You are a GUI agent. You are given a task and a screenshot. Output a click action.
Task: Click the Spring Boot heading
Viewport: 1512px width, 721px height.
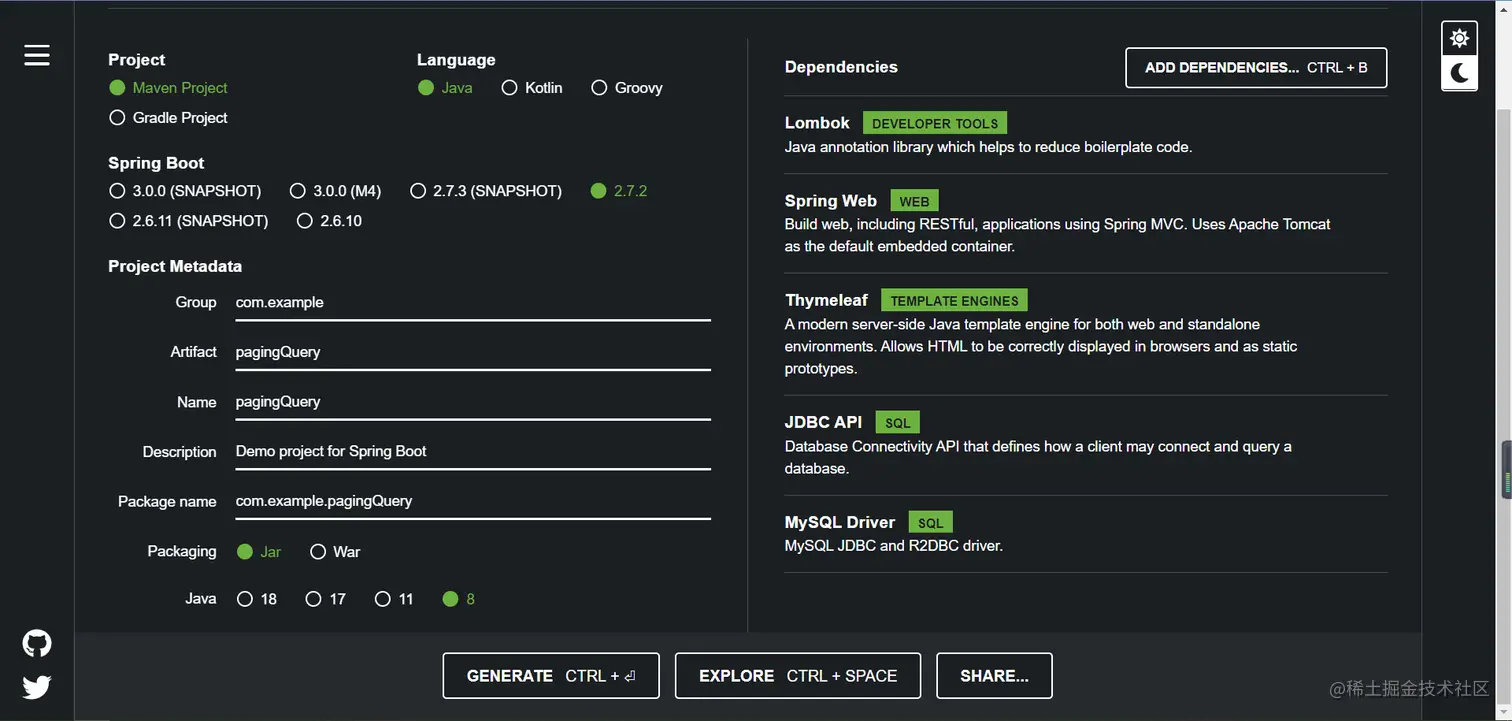click(156, 163)
